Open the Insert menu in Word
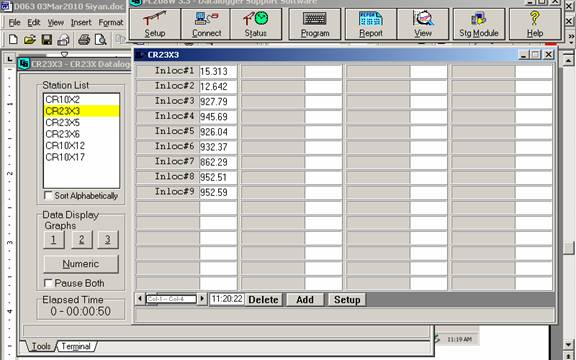 click(81, 23)
